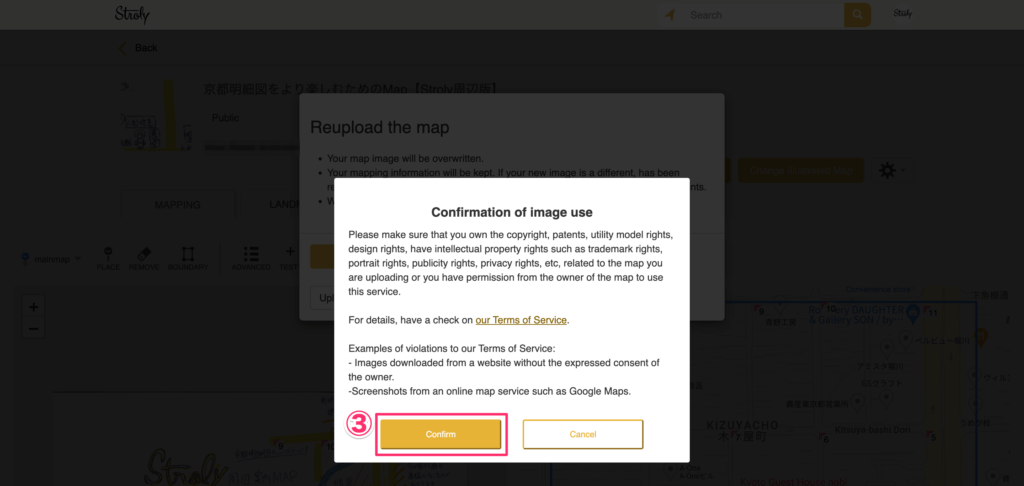Zoom in on the map

pyautogui.click(x=34, y=307)
